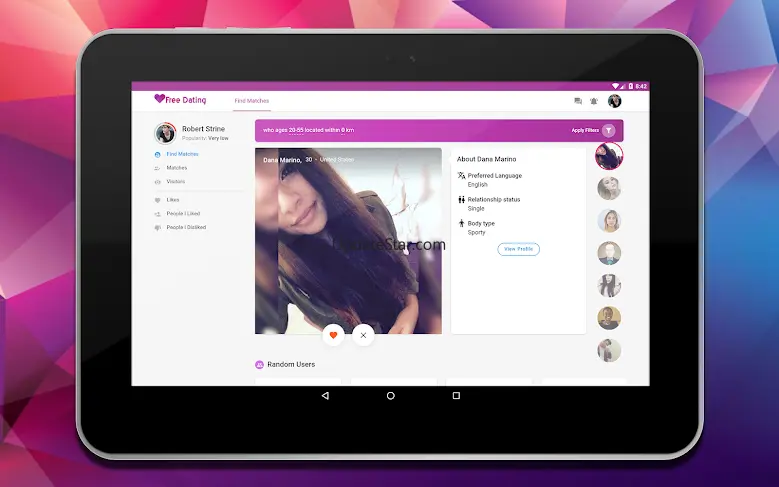Click the 'Dana Marino, 30' name overlay

click(287, 160)
